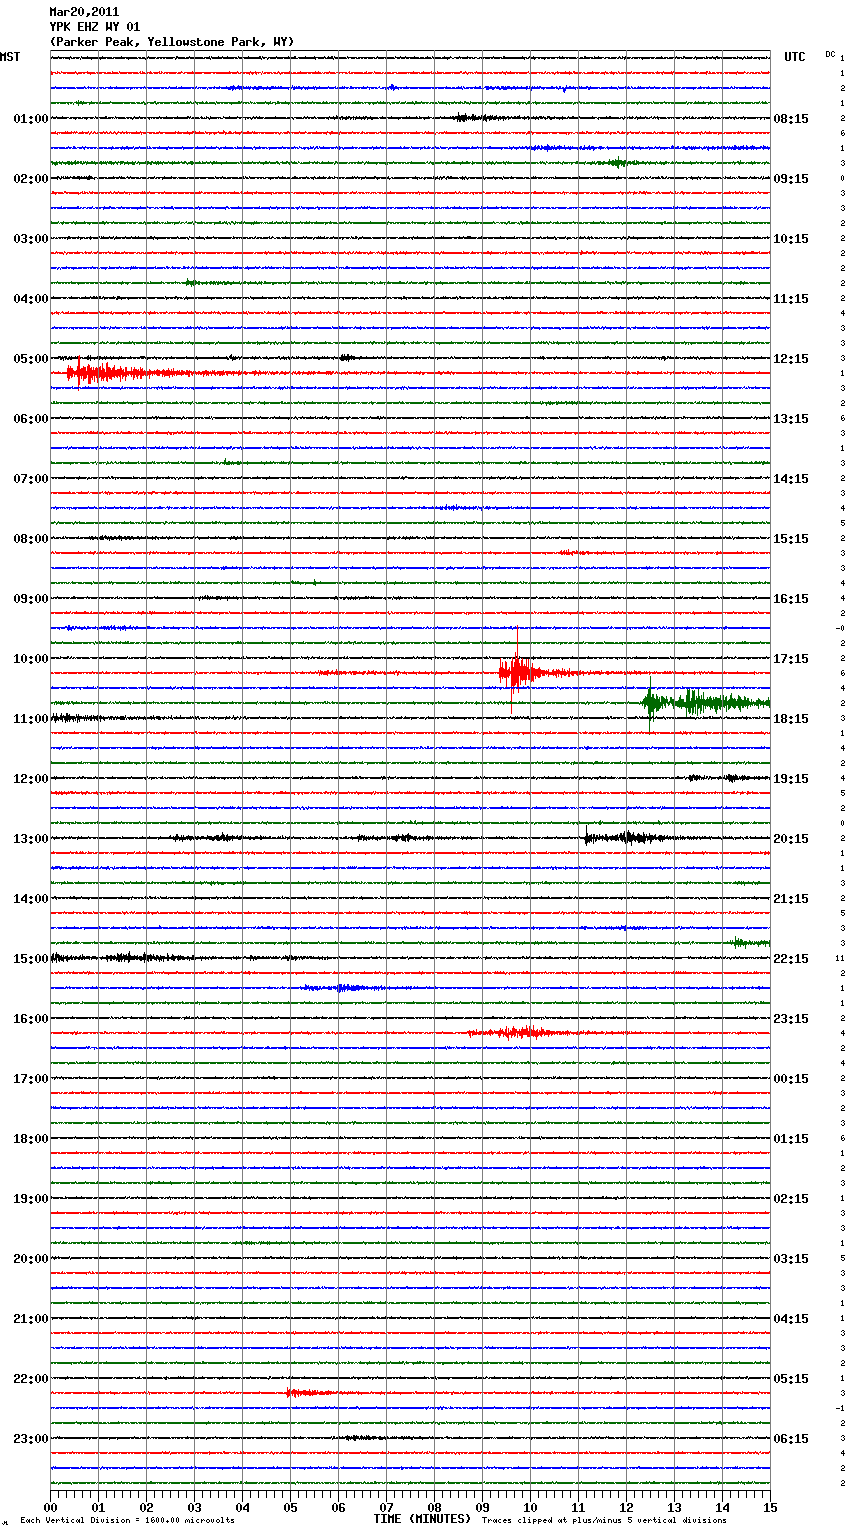Viewport: 850px width, 1534px height.
Task: Click the 03 tick on the minutes axis
Action: (x=194, y=1507)
